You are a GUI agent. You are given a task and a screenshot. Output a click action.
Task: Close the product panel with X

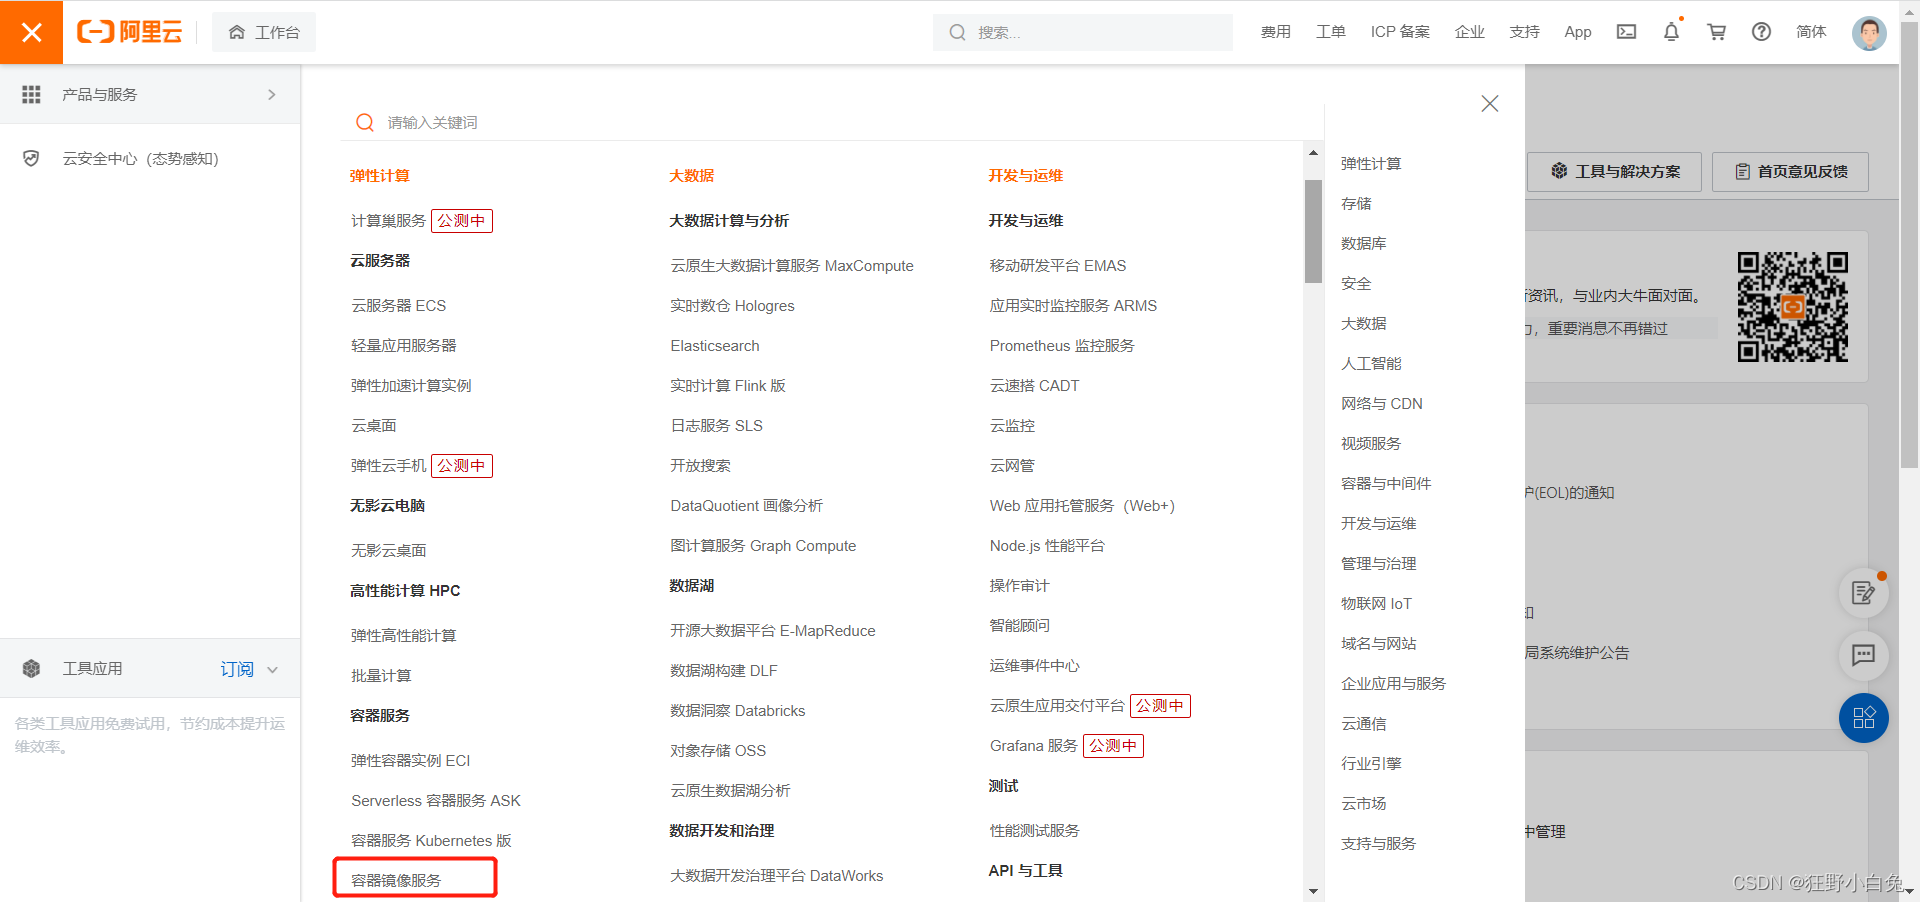click(1490, 103)
